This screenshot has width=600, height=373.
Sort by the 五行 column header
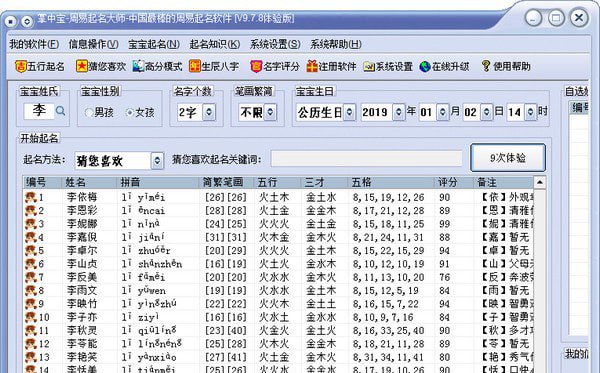pyautogui.click(x=277, y=182)
